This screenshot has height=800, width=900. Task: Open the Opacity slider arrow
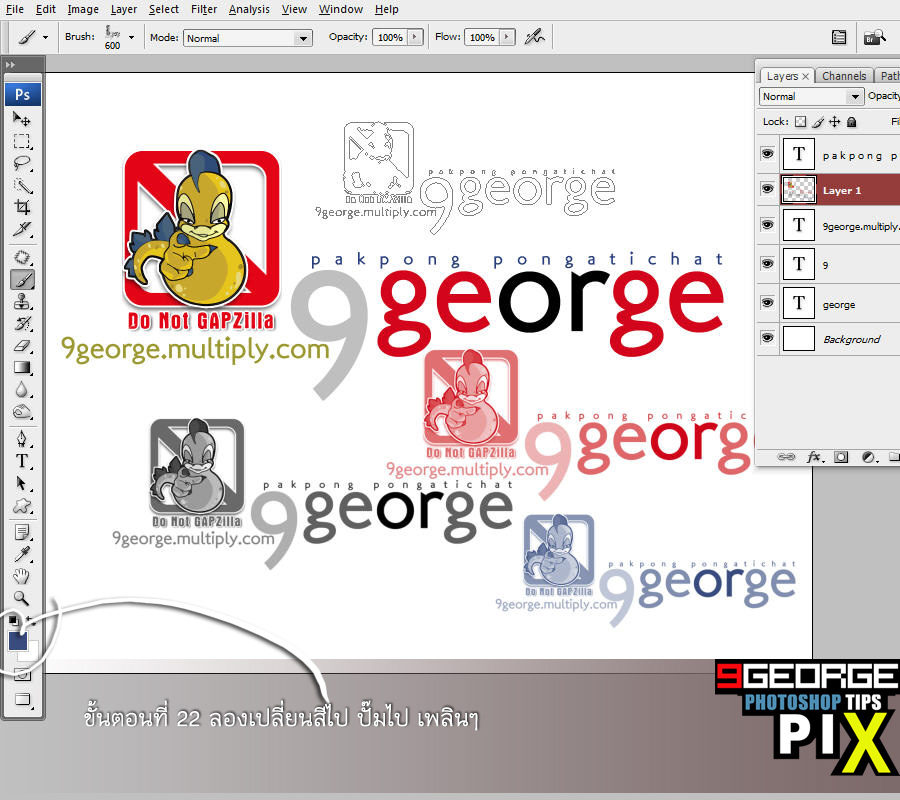click(x=415, y=37)
